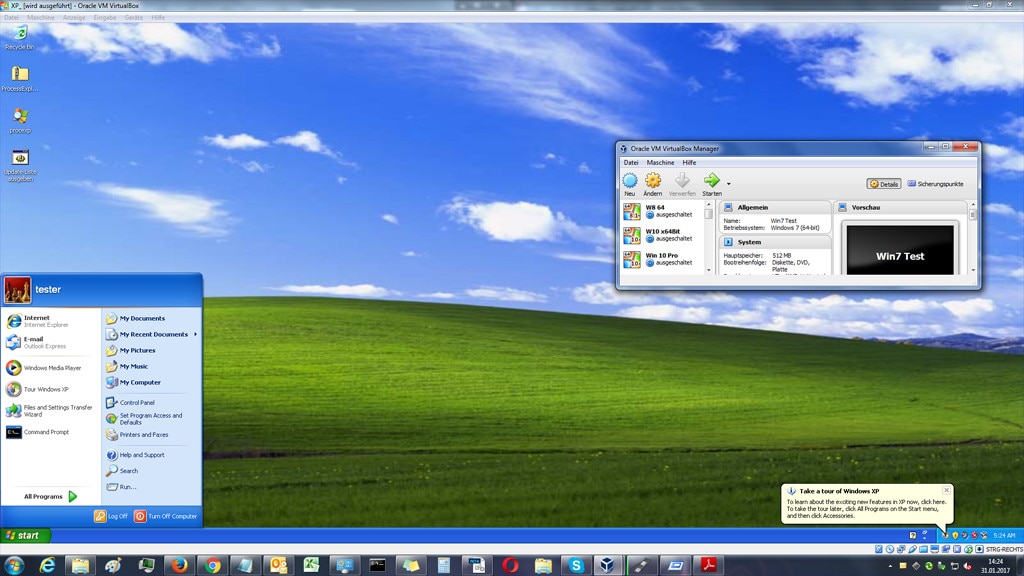Open Firefox from host taskbar

[x=178, y=566]
